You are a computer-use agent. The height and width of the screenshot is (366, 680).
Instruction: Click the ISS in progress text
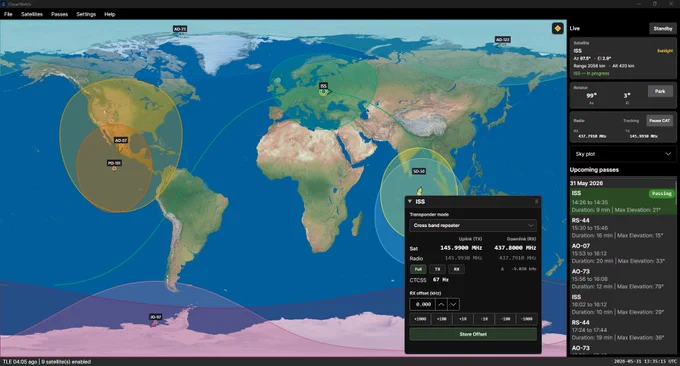(591, 73)
